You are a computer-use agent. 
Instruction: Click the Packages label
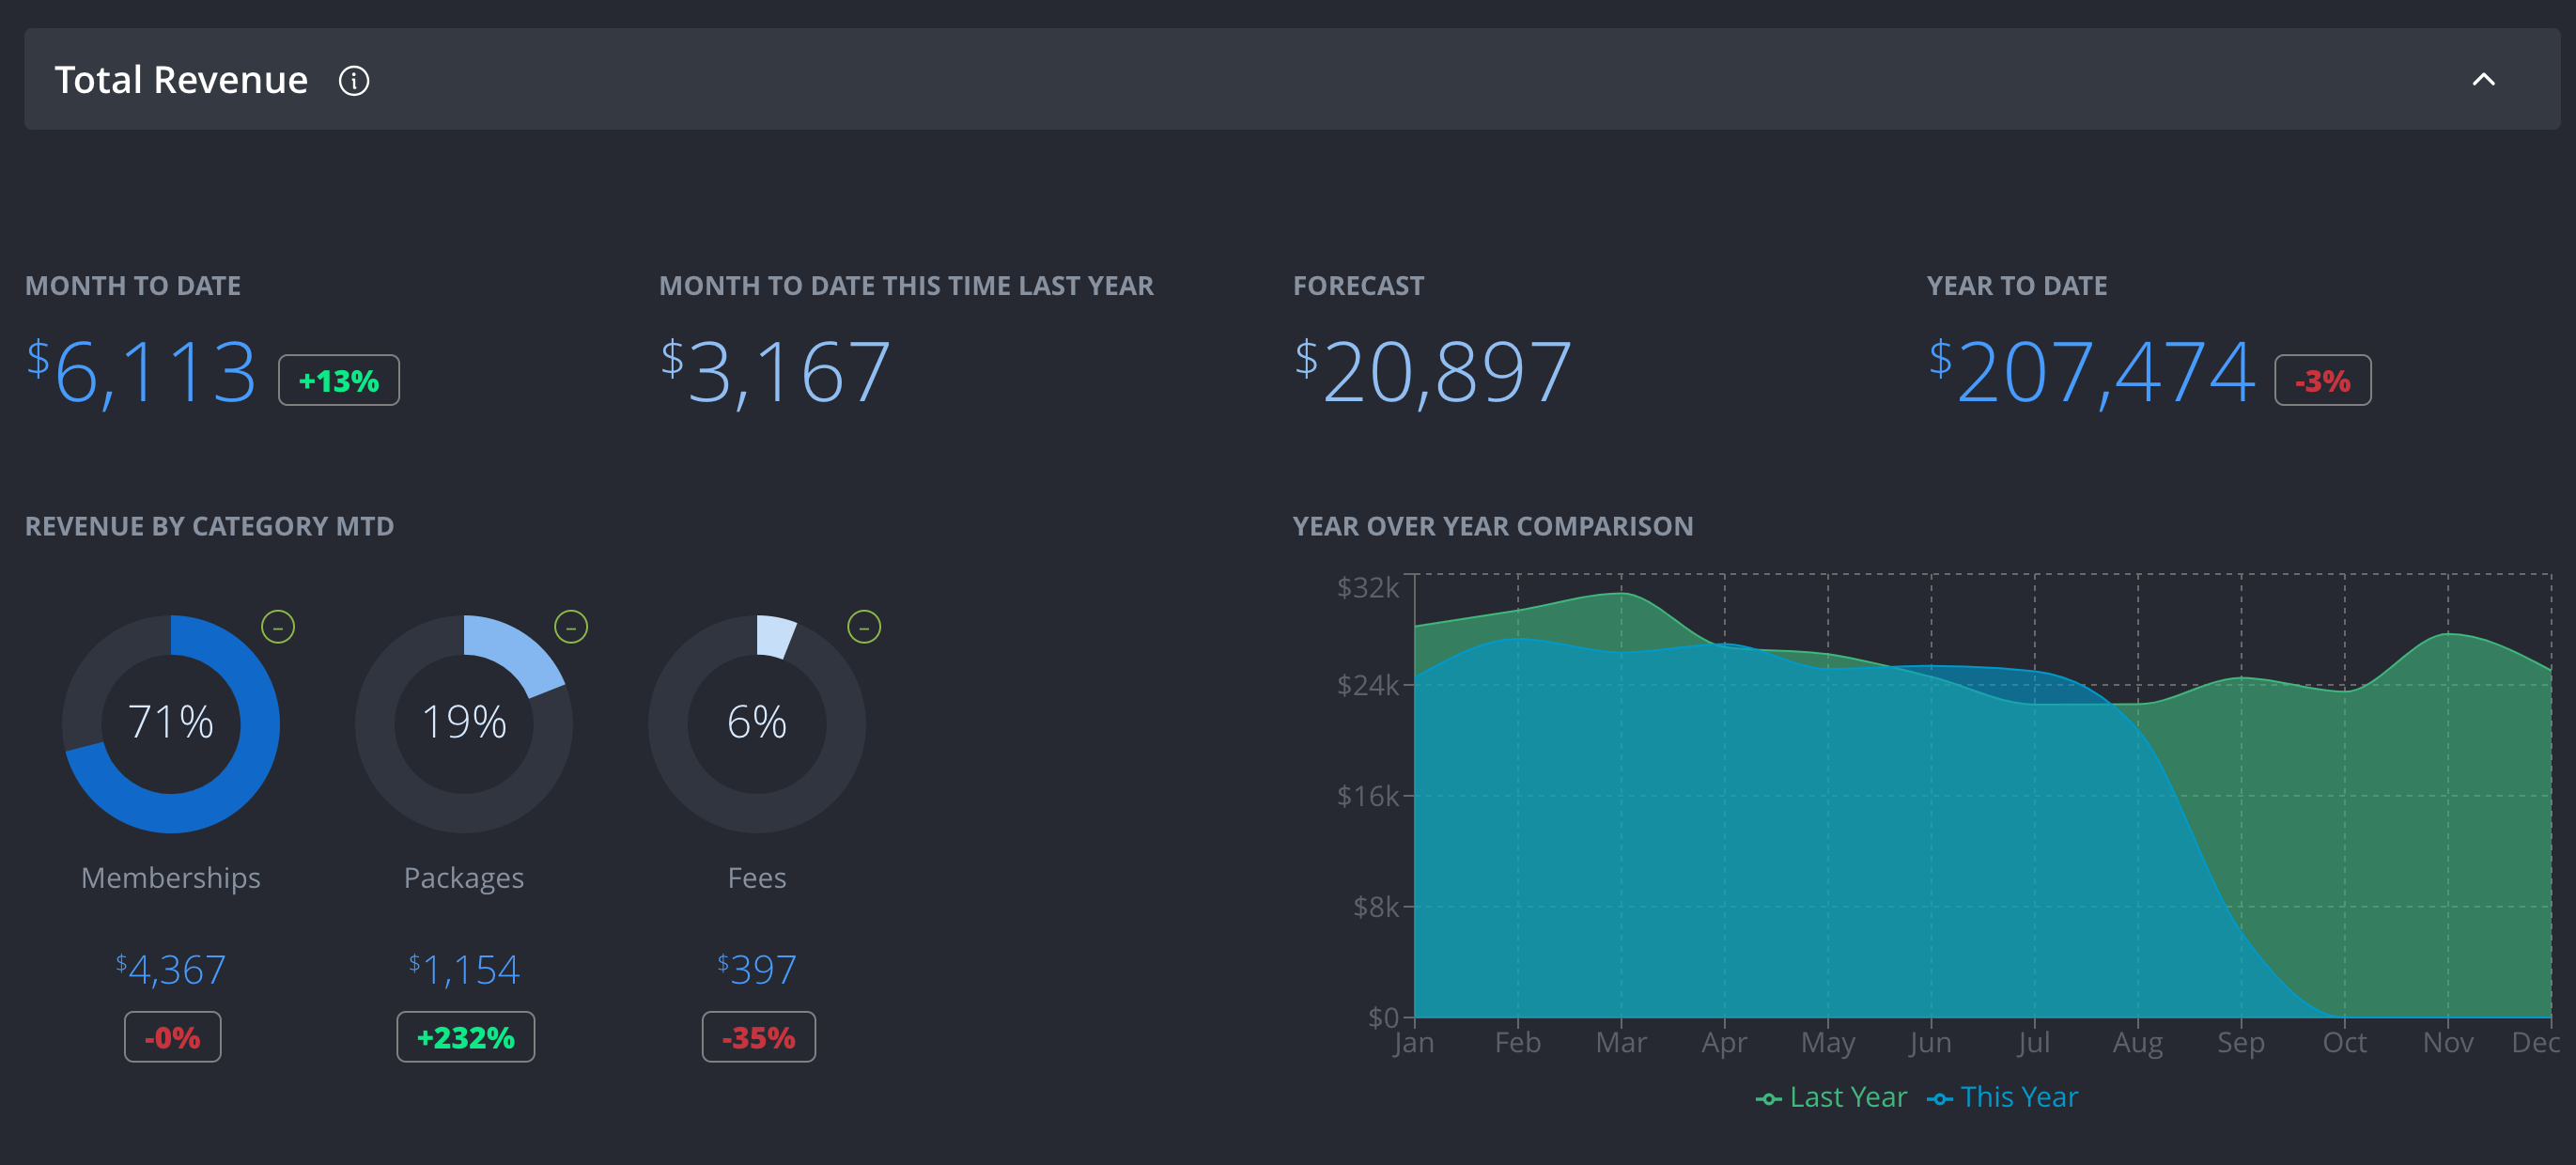coord(464,878)
